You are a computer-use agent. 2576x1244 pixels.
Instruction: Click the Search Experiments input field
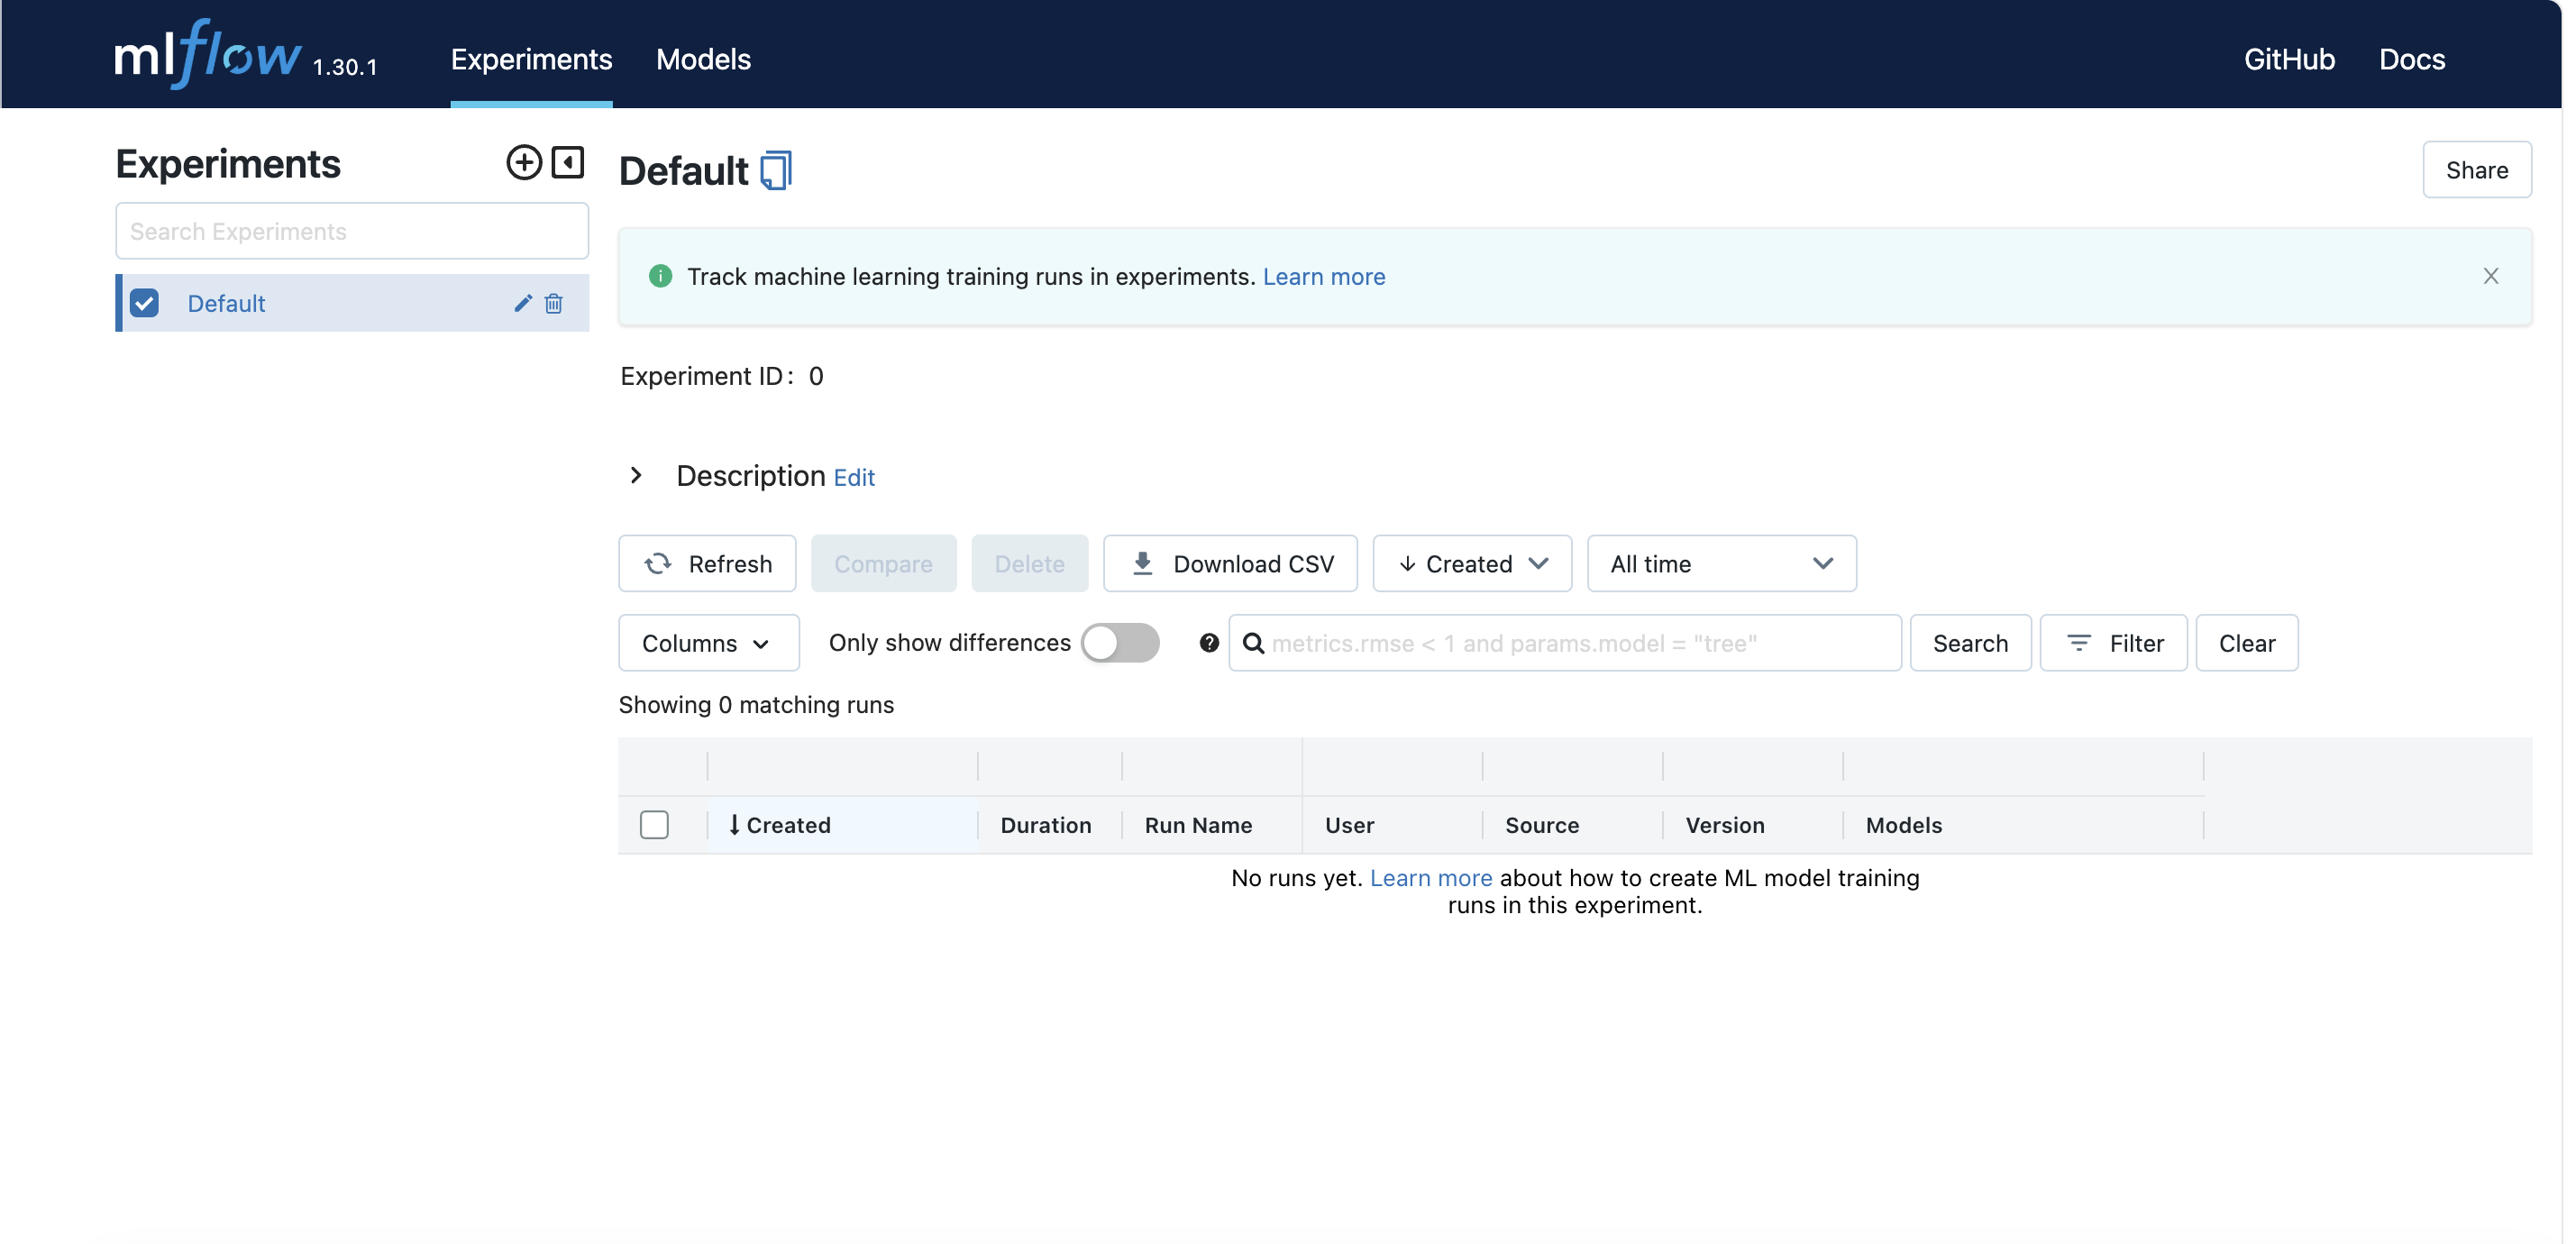pyautogui.click(x=352, y=231)
